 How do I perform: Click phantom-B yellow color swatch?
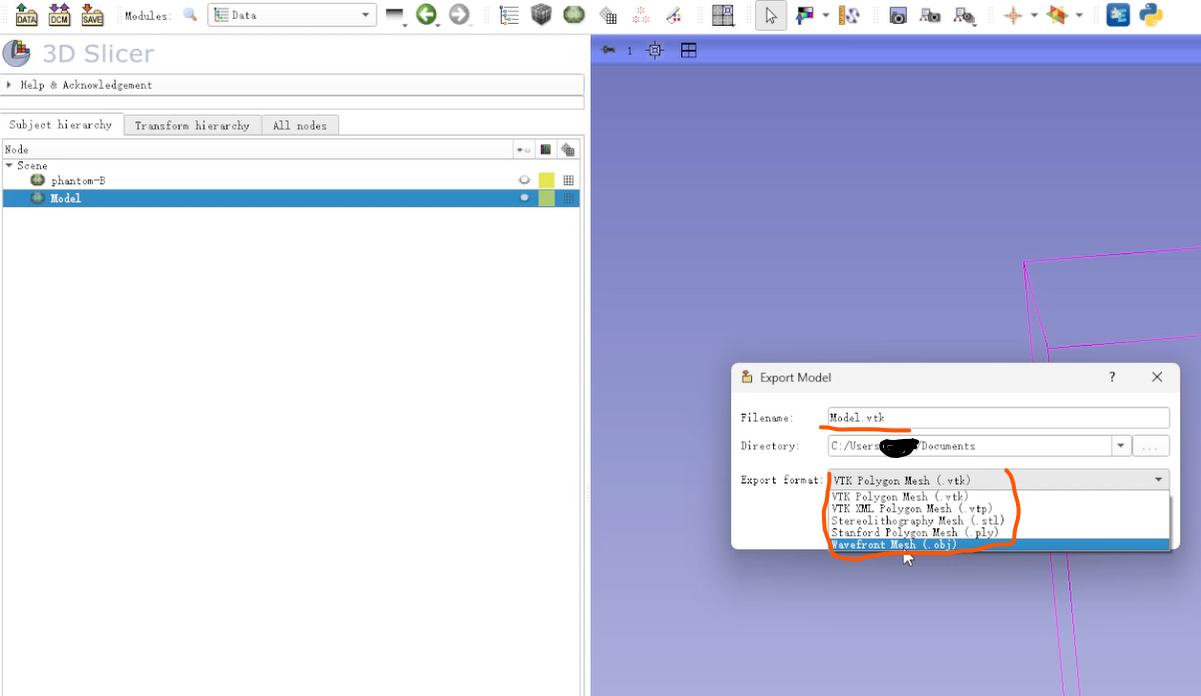(546, 180)
